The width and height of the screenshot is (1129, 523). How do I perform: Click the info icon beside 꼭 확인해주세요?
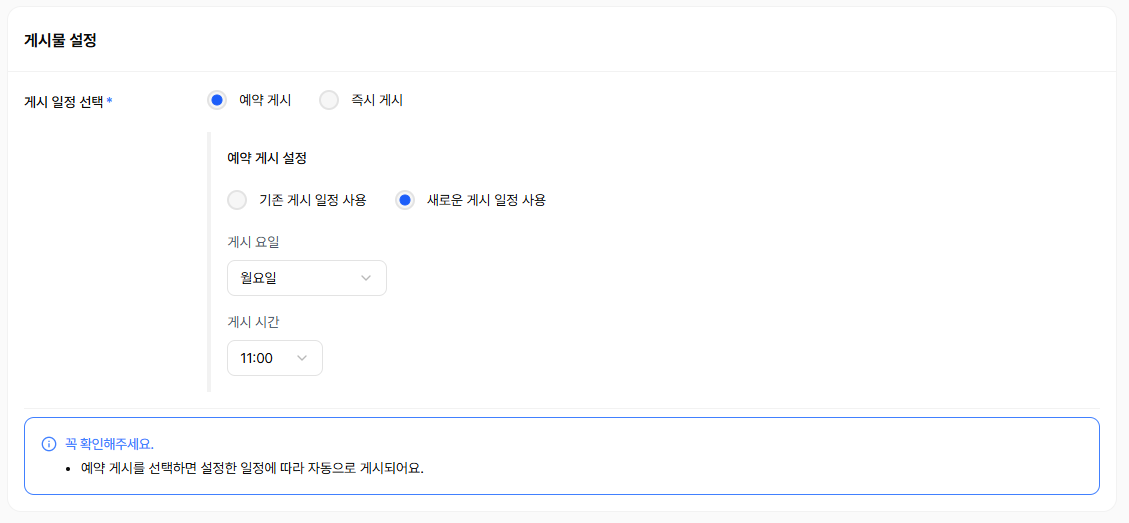tap(49, 444)
